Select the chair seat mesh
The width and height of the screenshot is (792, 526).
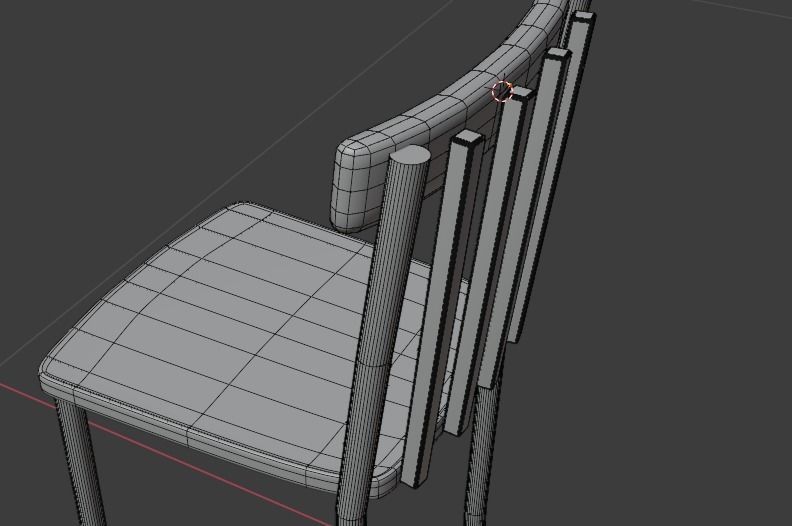[227, 344]
